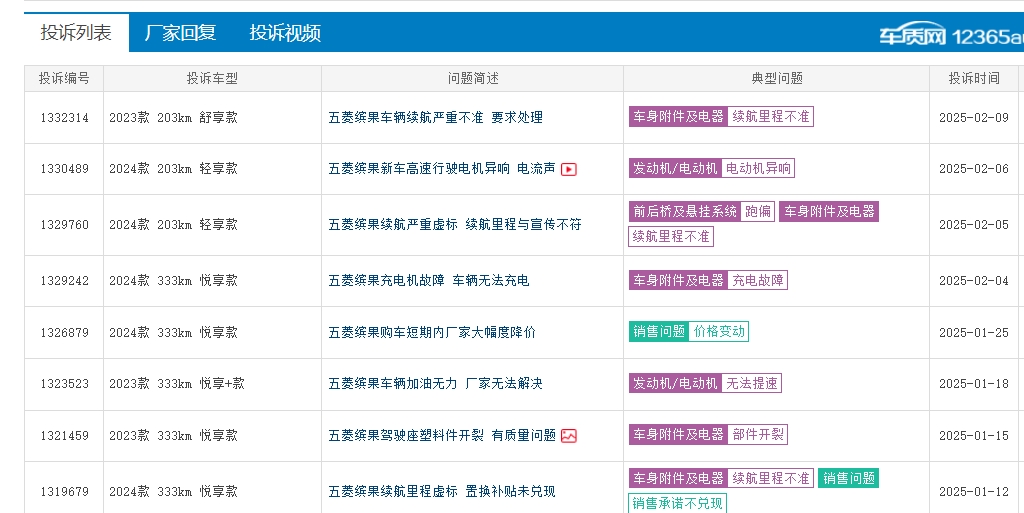Click image icon beside 驾驶座塑料件开裂 complaint

point(569,436)
